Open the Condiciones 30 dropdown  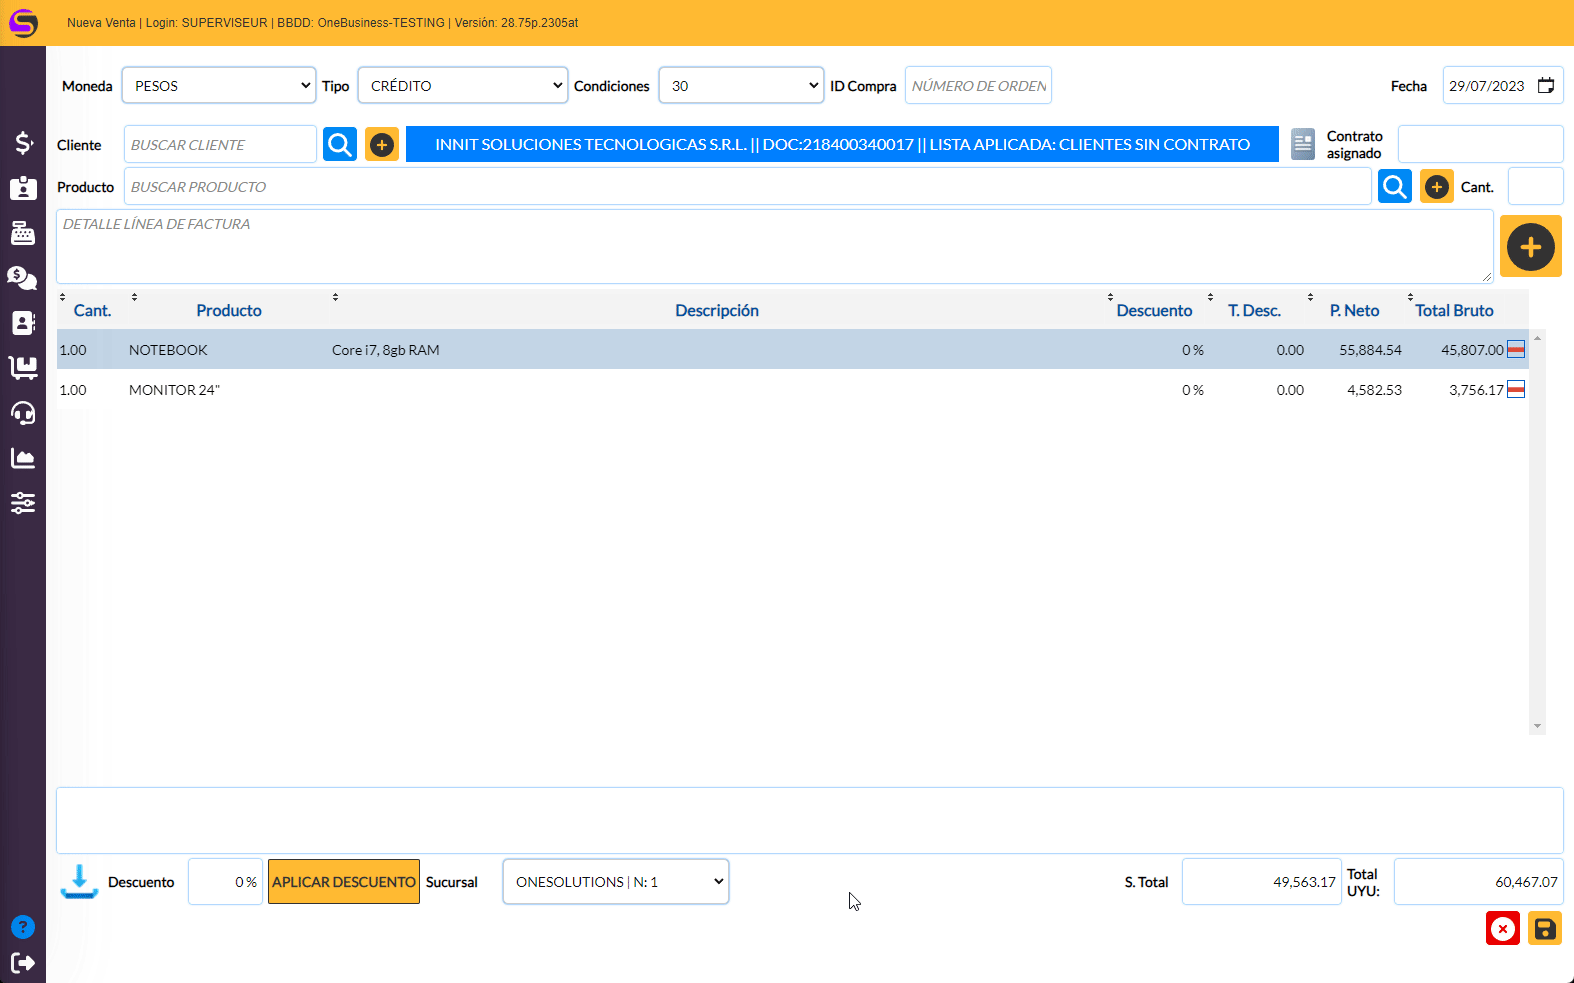(741, 86)
